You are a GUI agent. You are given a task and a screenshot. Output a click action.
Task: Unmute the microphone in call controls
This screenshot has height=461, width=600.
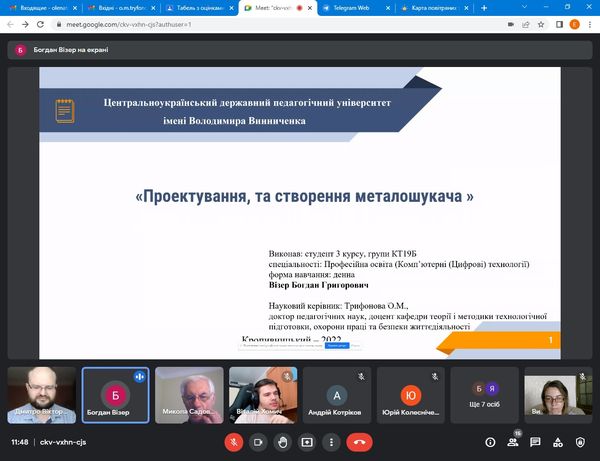[234, 443]
